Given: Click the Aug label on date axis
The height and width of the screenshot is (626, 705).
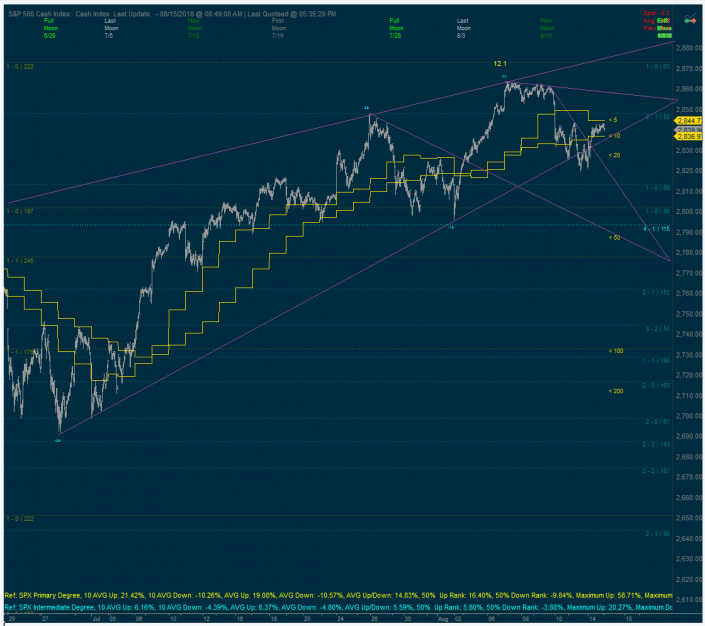Looking at the screenshot, I should [x=443, y=619].
